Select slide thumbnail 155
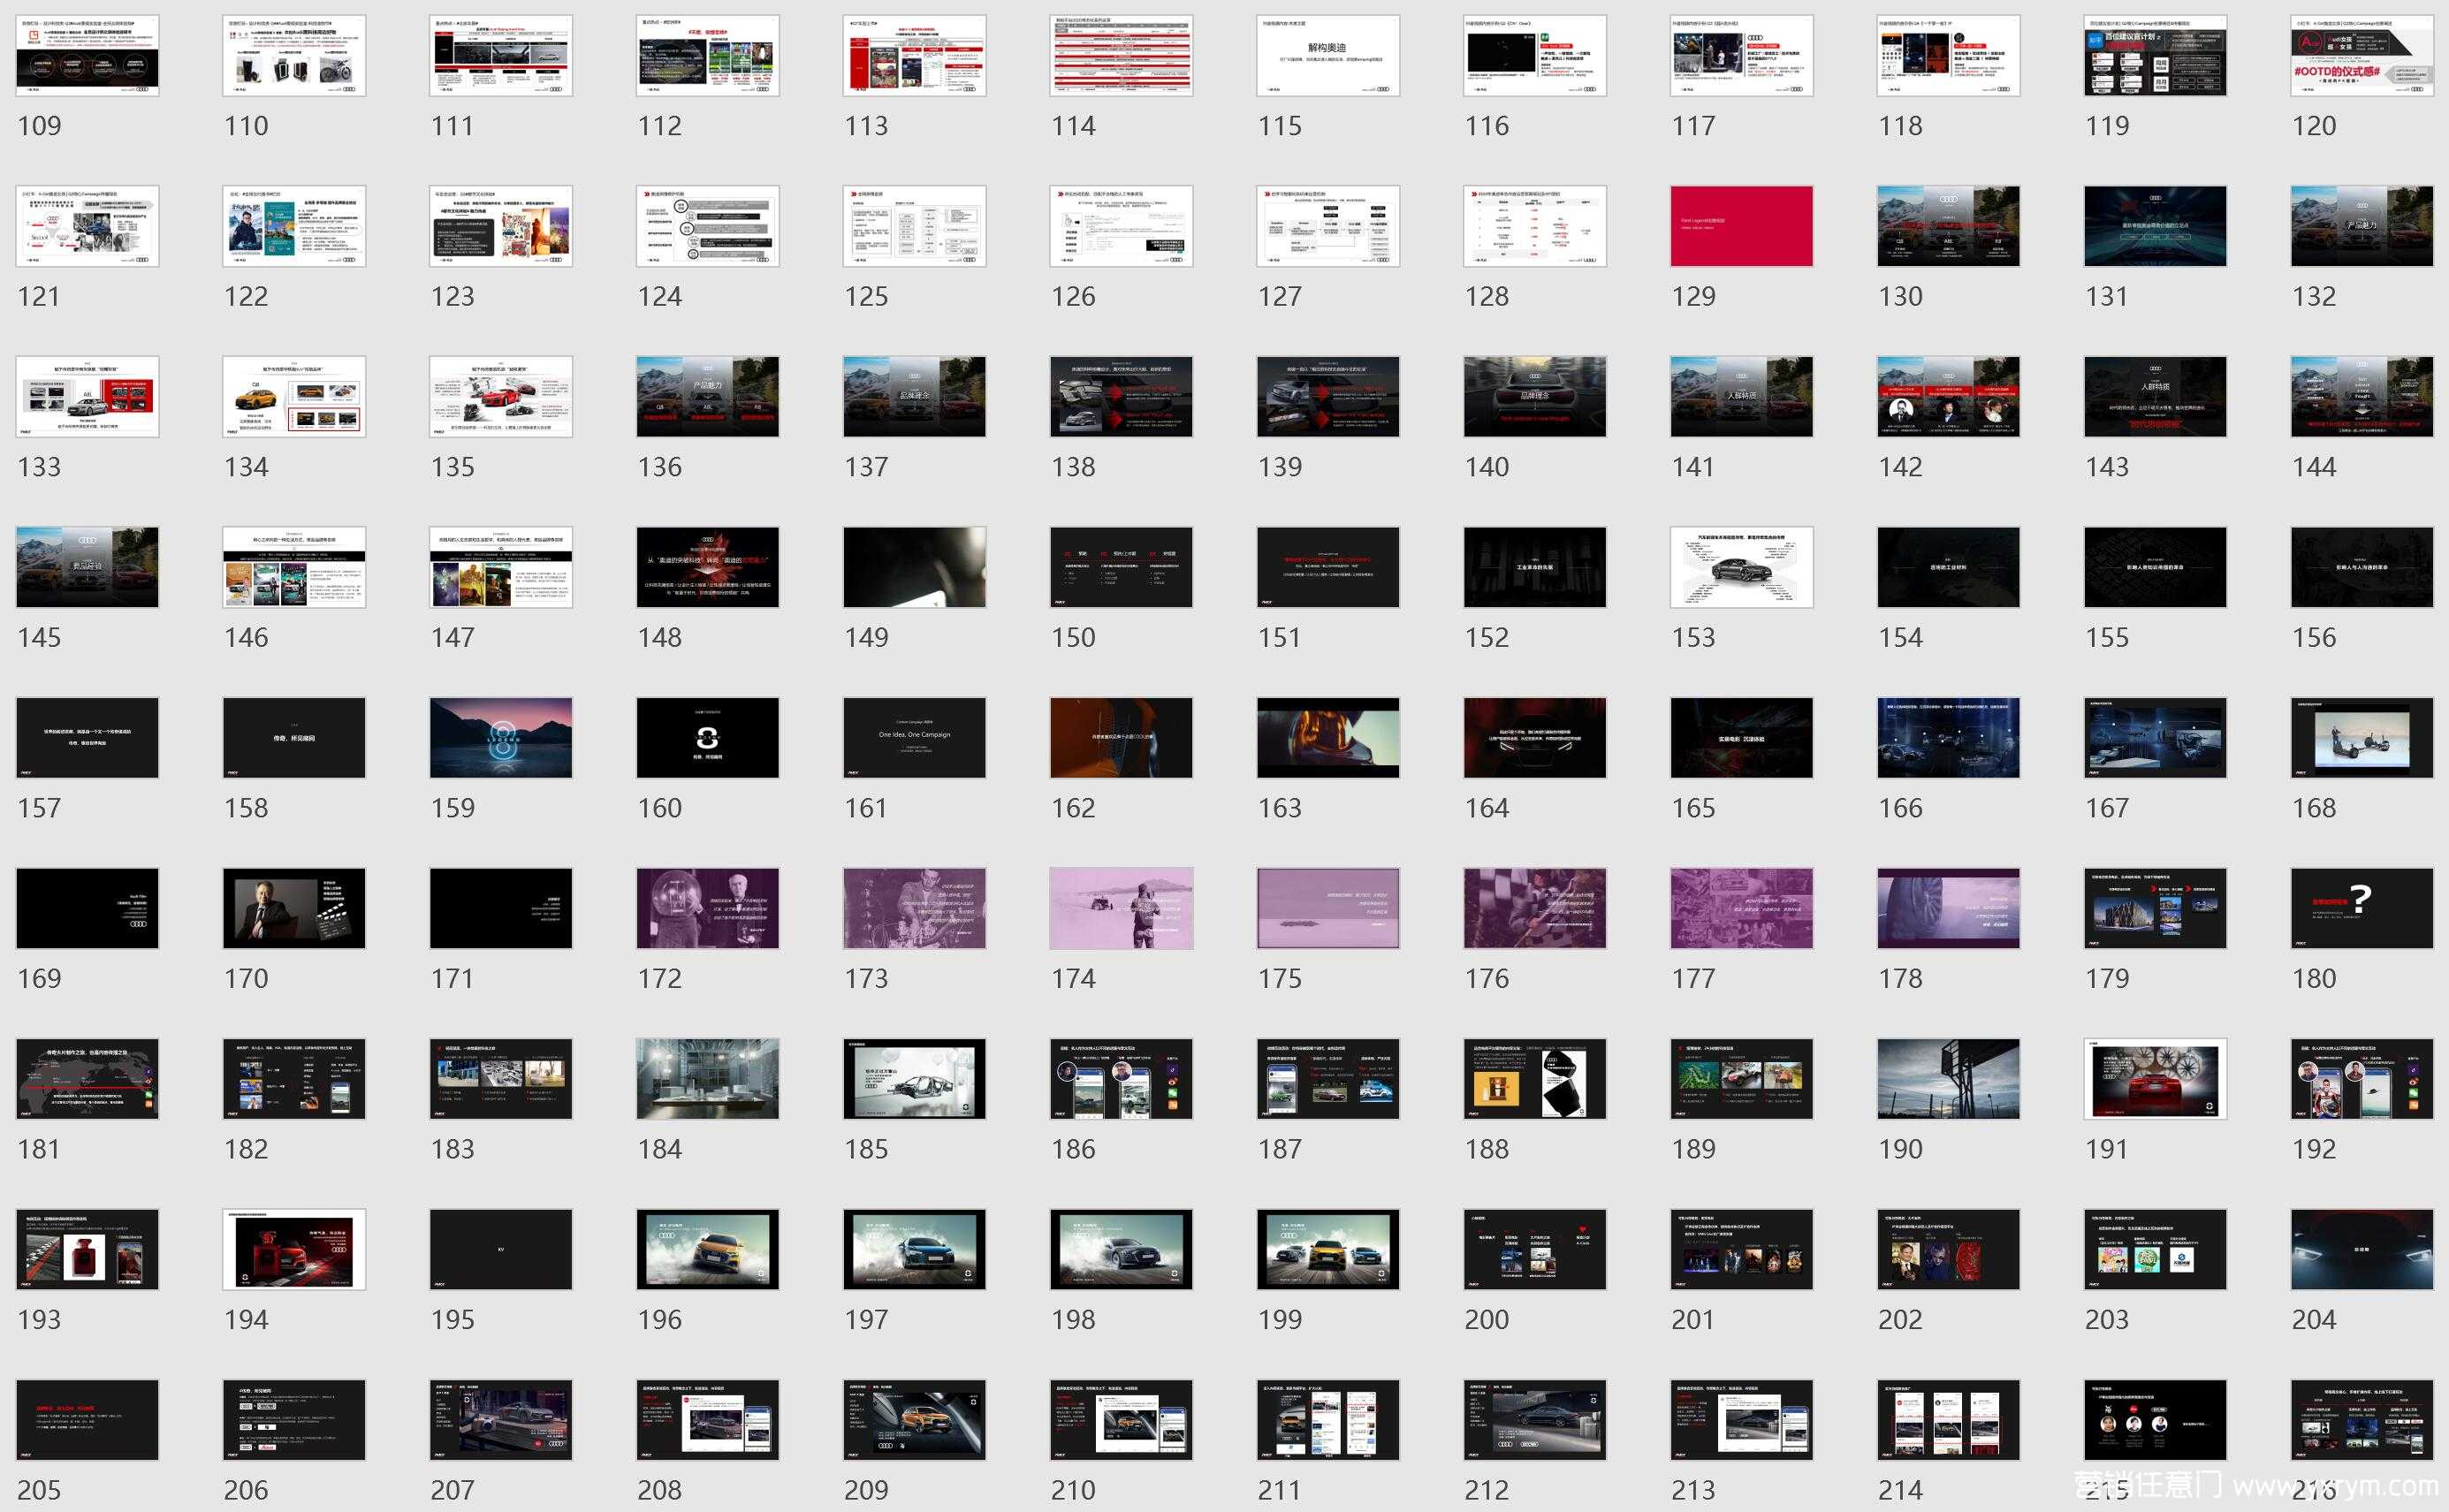The image size is (2449, 1512). tap(2155, 567)
